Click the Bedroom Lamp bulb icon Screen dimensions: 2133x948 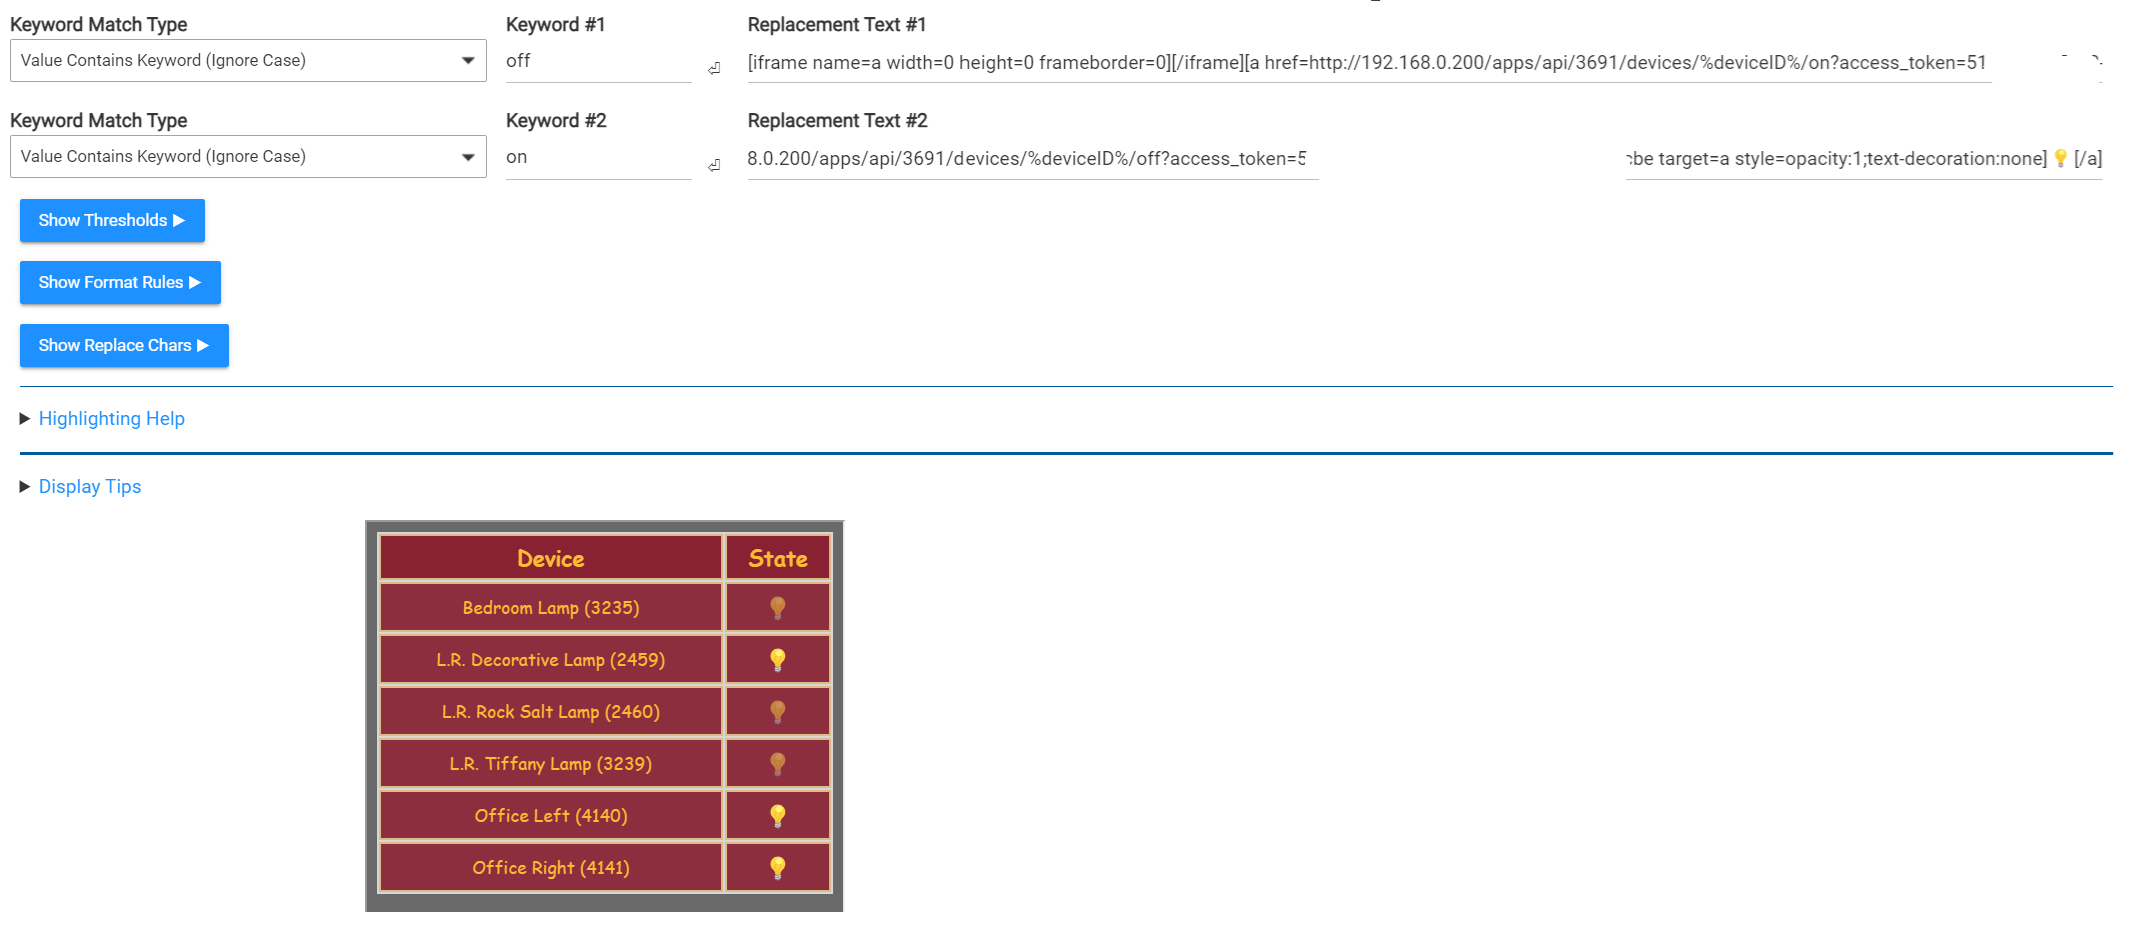[778, 608]
